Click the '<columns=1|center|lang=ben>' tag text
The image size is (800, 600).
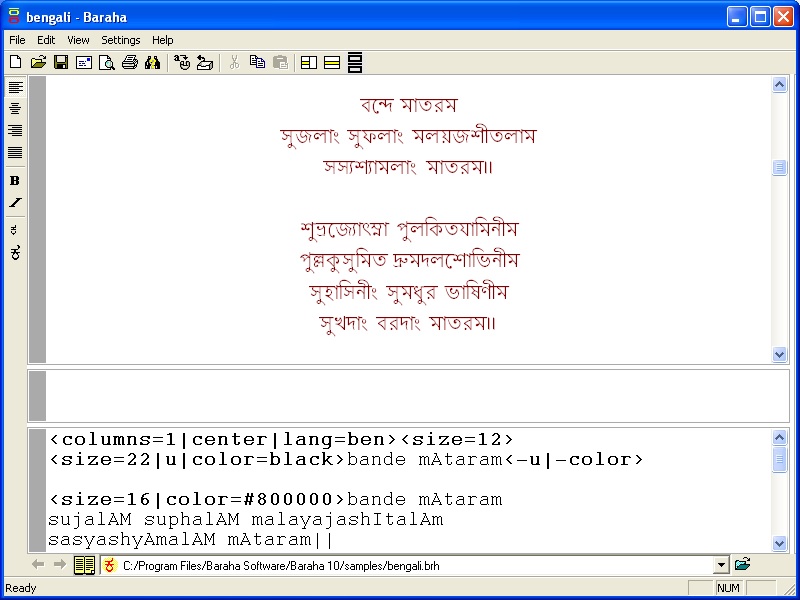tap(223, 439)
